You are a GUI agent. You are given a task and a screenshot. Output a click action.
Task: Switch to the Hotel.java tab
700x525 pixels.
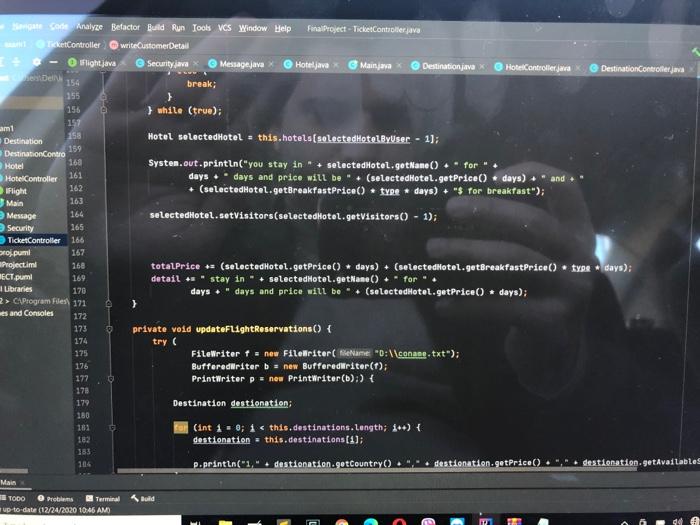pyautogui.click(x=306, y=65)
